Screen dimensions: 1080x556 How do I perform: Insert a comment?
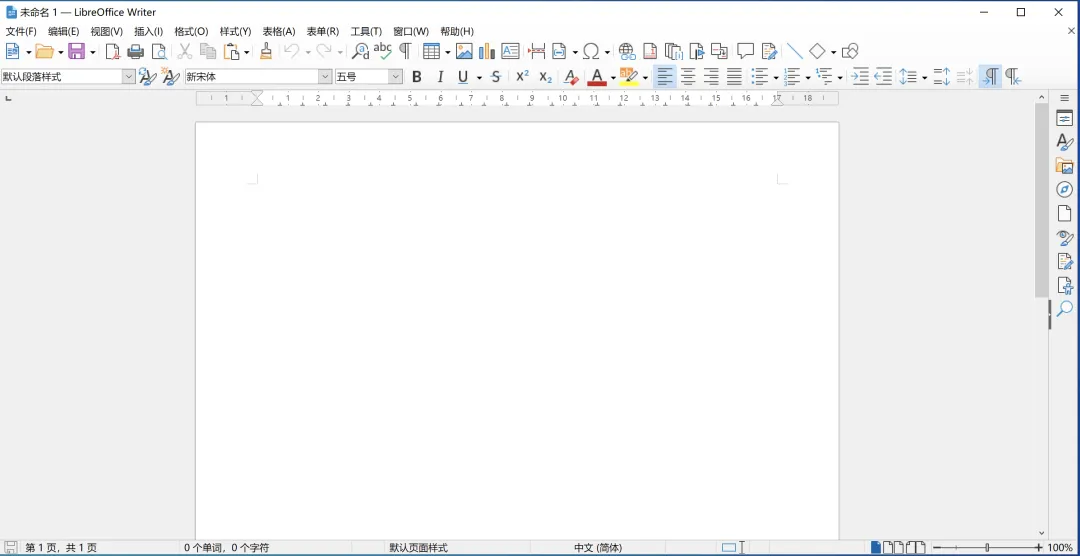coord(745,51)
